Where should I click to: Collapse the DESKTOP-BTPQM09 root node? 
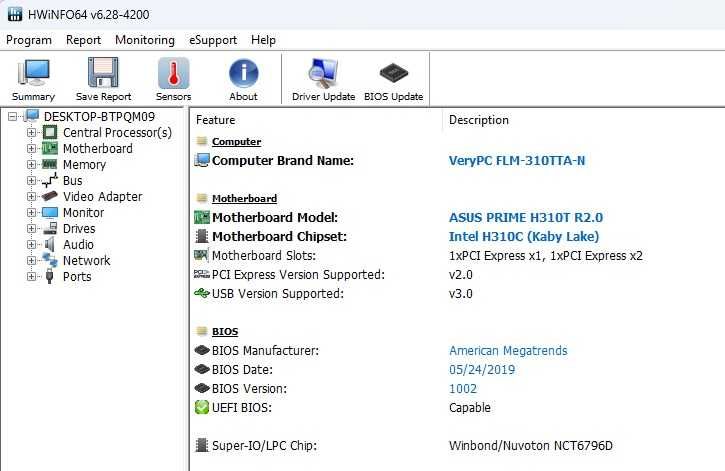(13, 116)
